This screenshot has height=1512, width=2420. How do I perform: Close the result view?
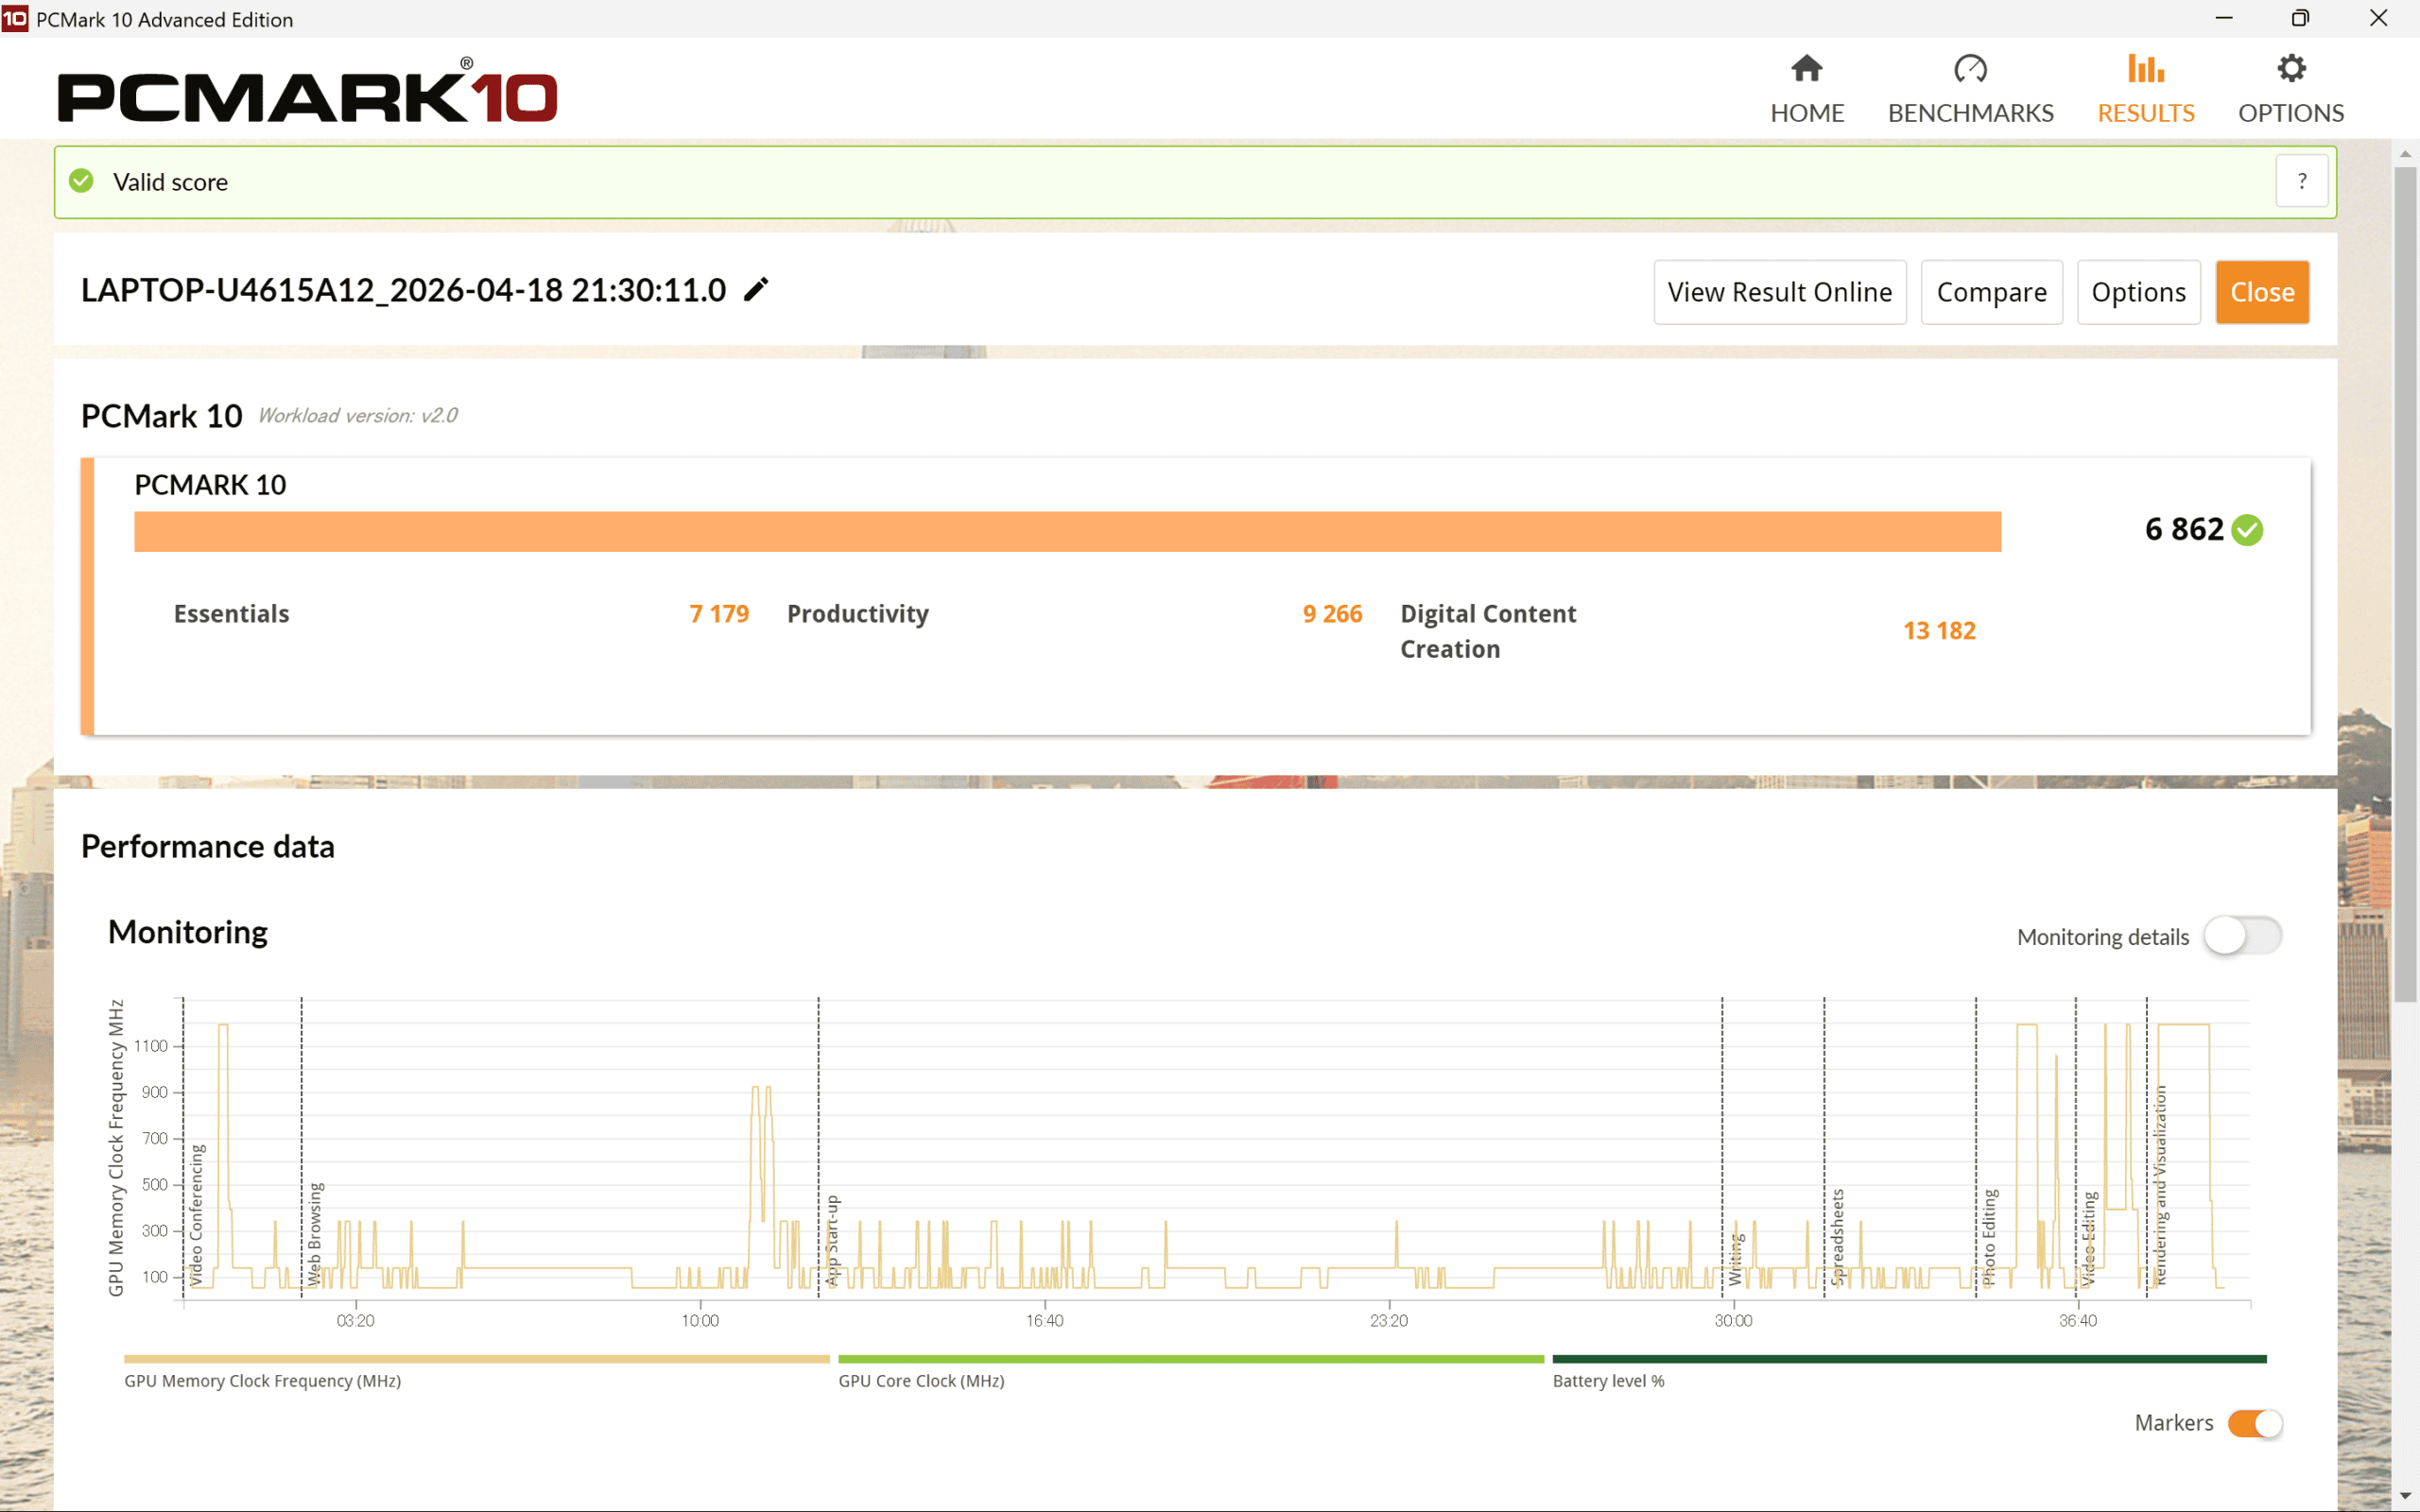click(2262, 292)
